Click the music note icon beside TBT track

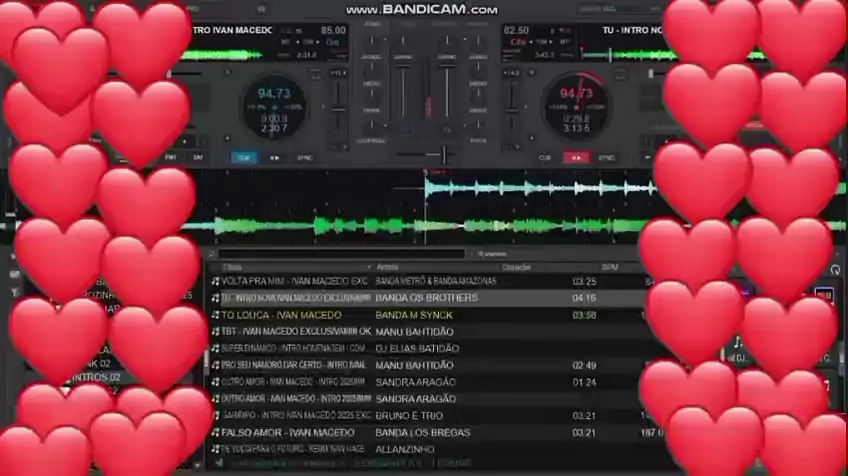215,332
